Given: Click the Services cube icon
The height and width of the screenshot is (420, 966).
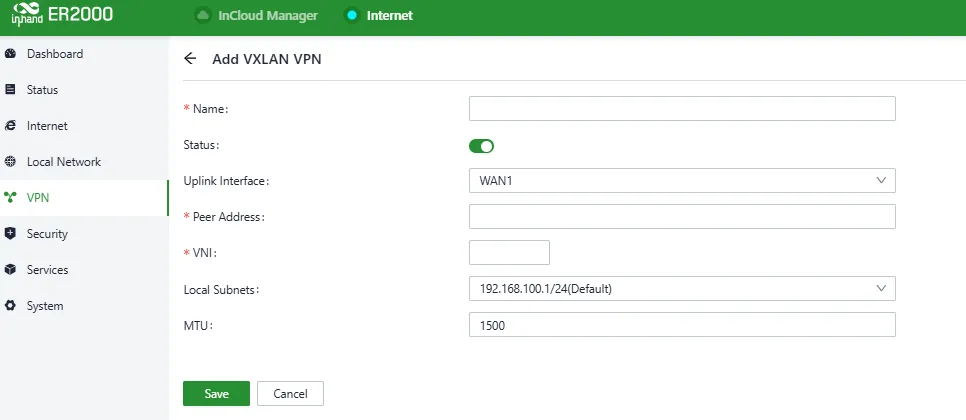Looking at the screenshot, I should [x=10, y=270].
